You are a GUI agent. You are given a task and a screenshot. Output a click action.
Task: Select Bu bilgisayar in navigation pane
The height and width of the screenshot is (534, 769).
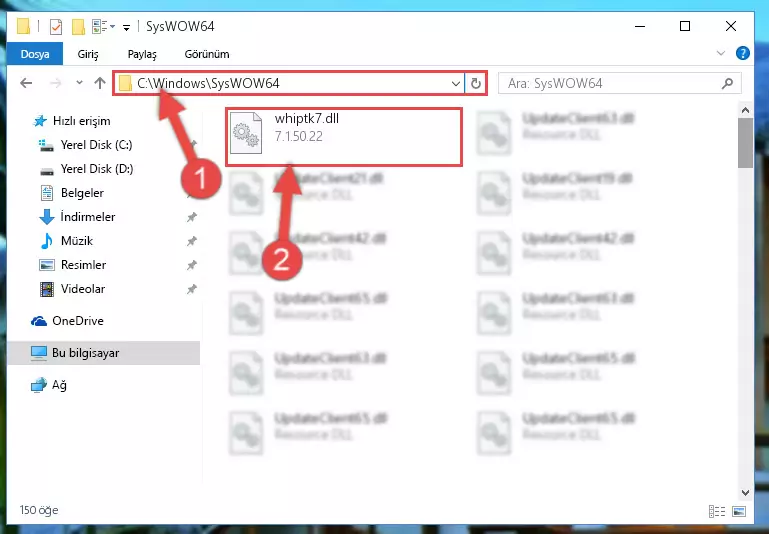pyautogui.click(x=85, y=353)
